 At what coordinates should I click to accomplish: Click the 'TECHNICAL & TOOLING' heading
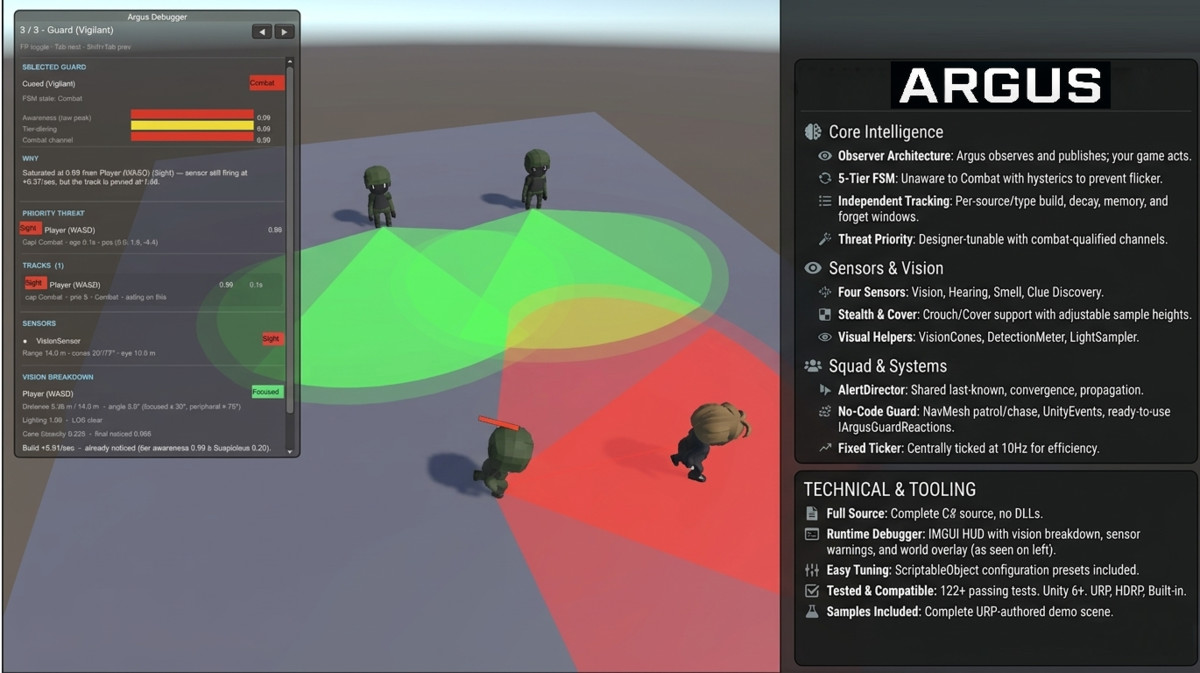(x=889, y=490)
